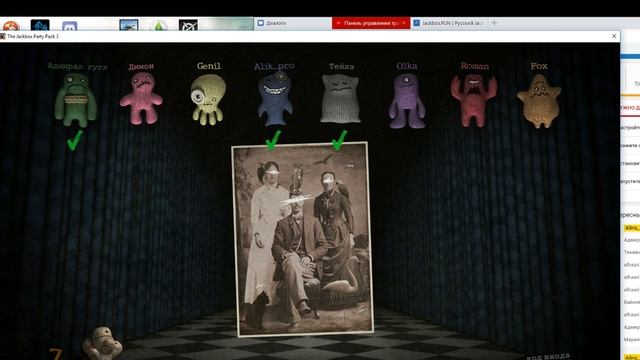This screenshot has width=640, height=360.
Task: Switch to the Jackbox.FUN browser tab
Action: pos(449,23)
